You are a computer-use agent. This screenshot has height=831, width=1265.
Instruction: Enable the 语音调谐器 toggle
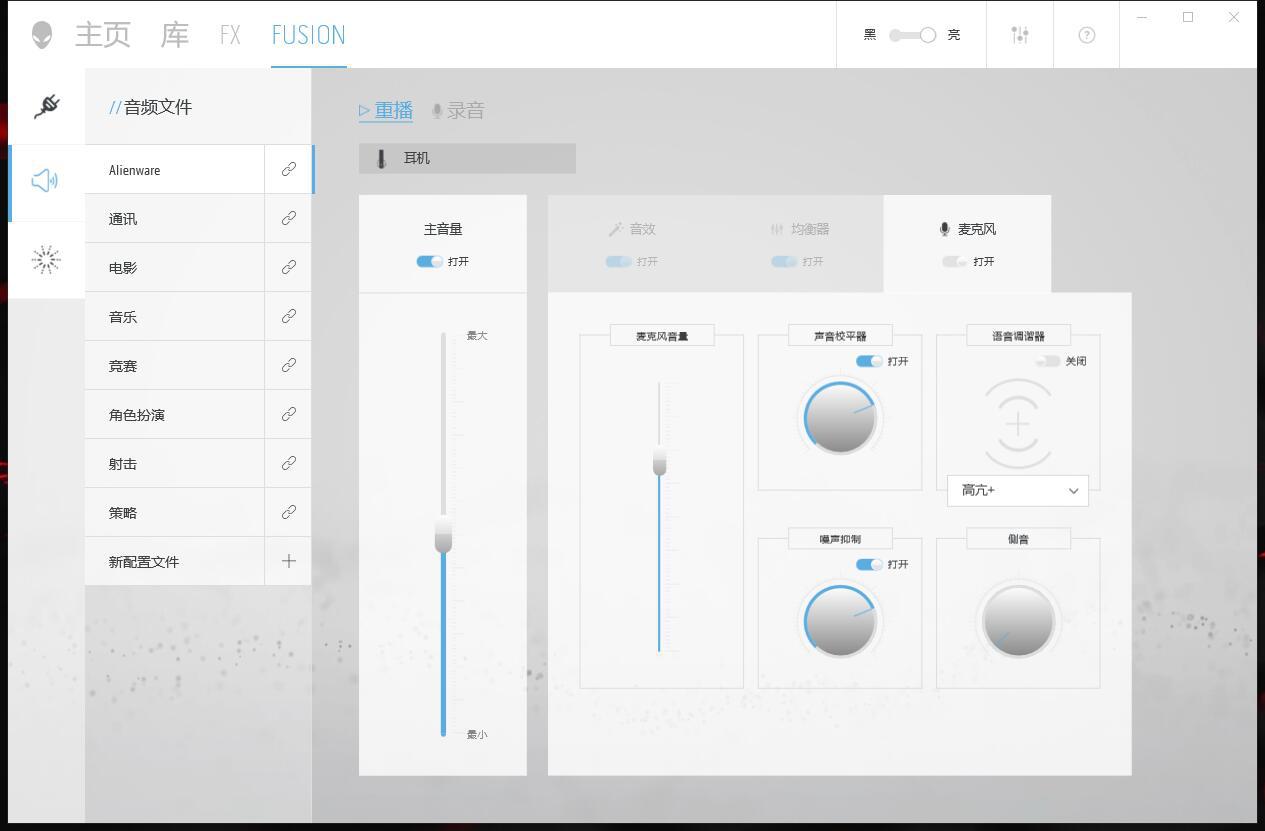click(1048, 361)
